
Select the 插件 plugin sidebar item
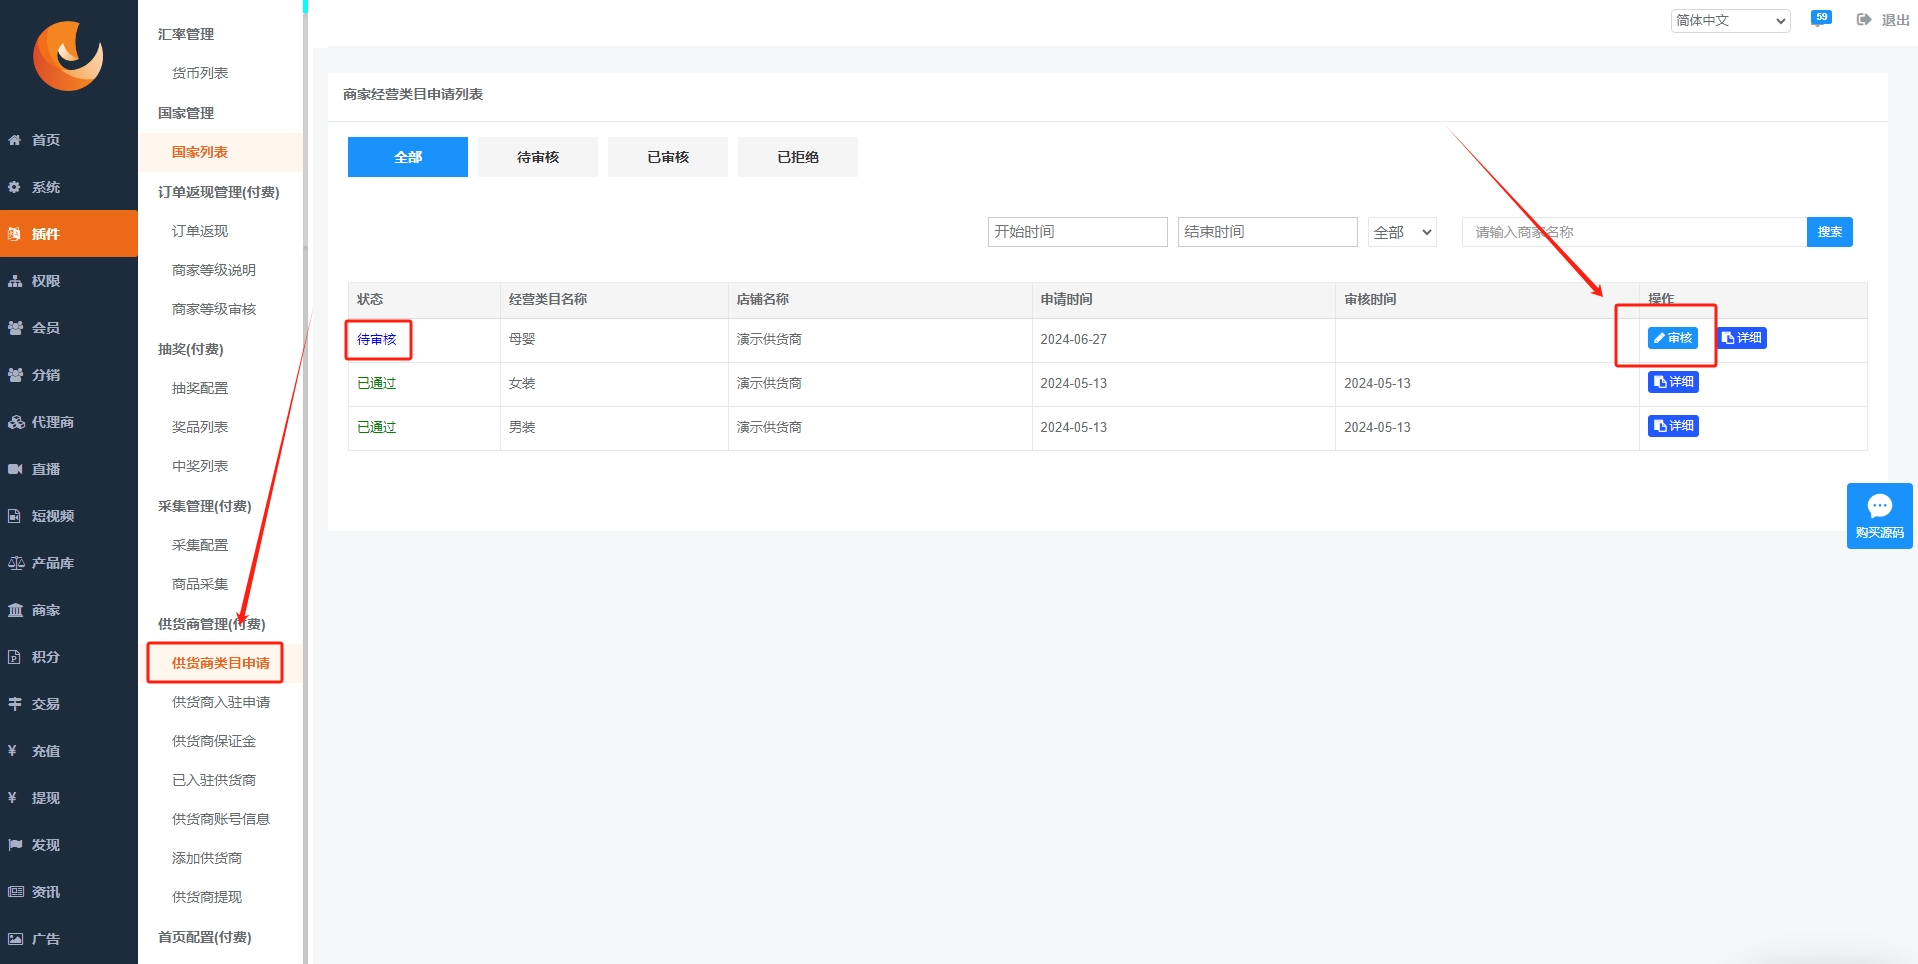click(69, 234)
